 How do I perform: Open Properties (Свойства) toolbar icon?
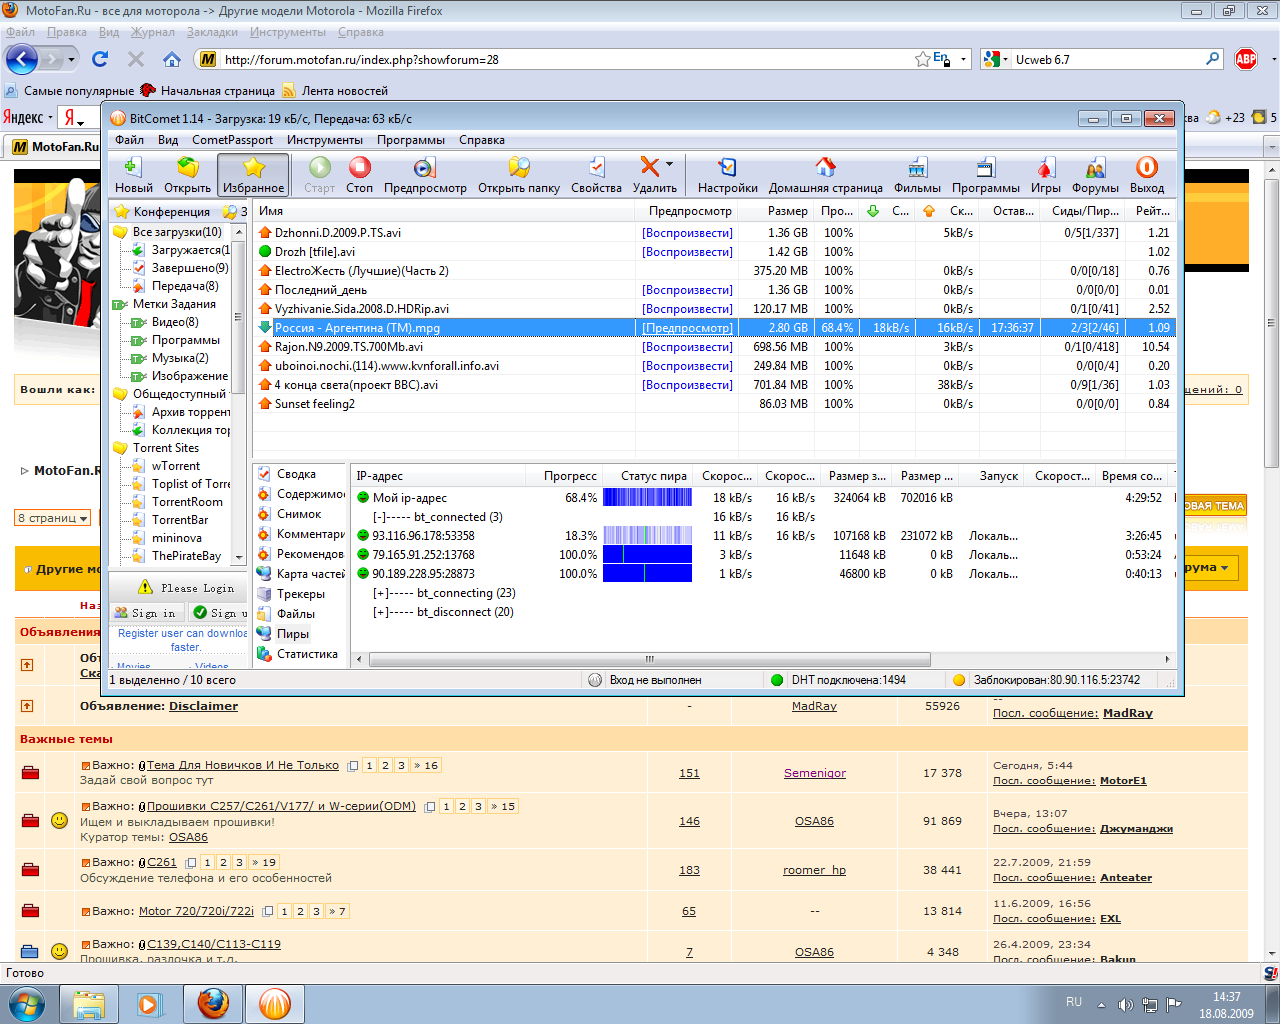596,174
